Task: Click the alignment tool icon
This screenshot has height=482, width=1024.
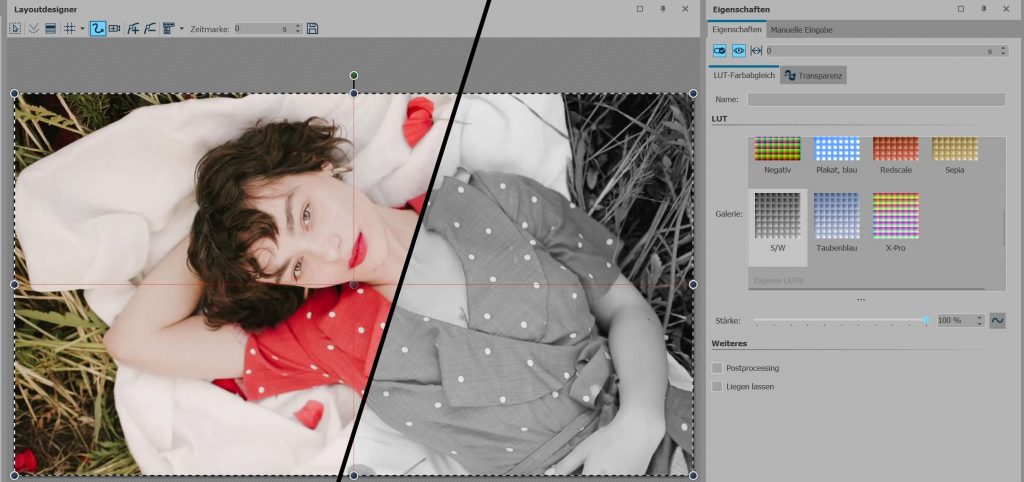Action: click(x=167, y=29)
